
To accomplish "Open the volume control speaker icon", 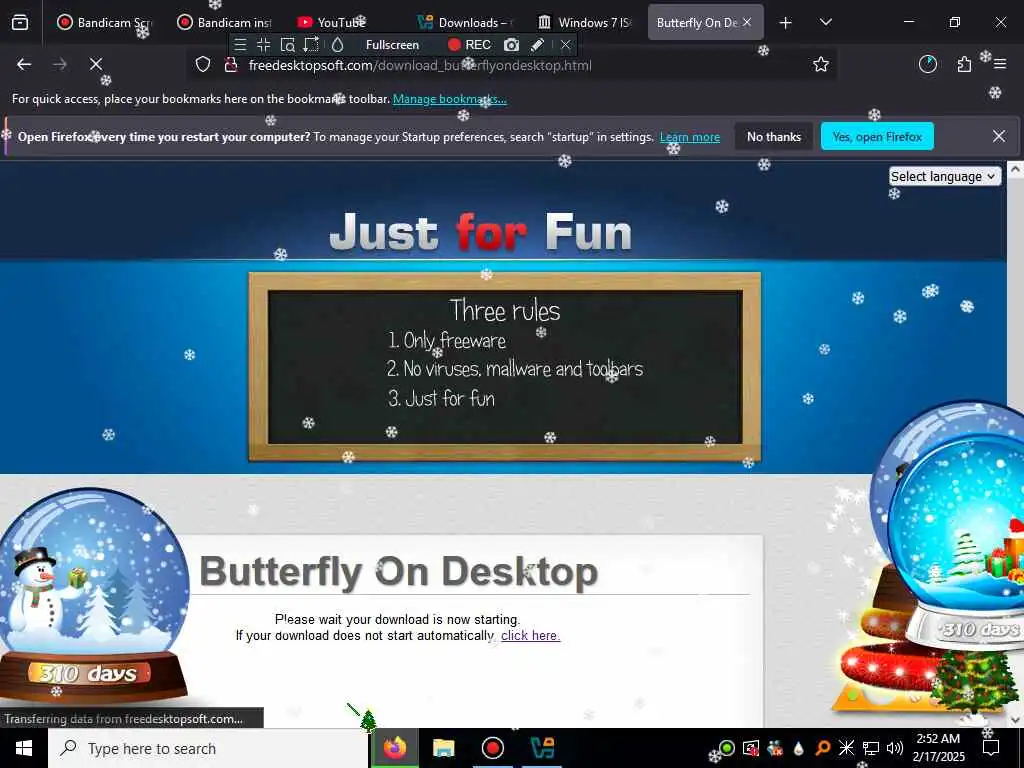I will [895, 748].
